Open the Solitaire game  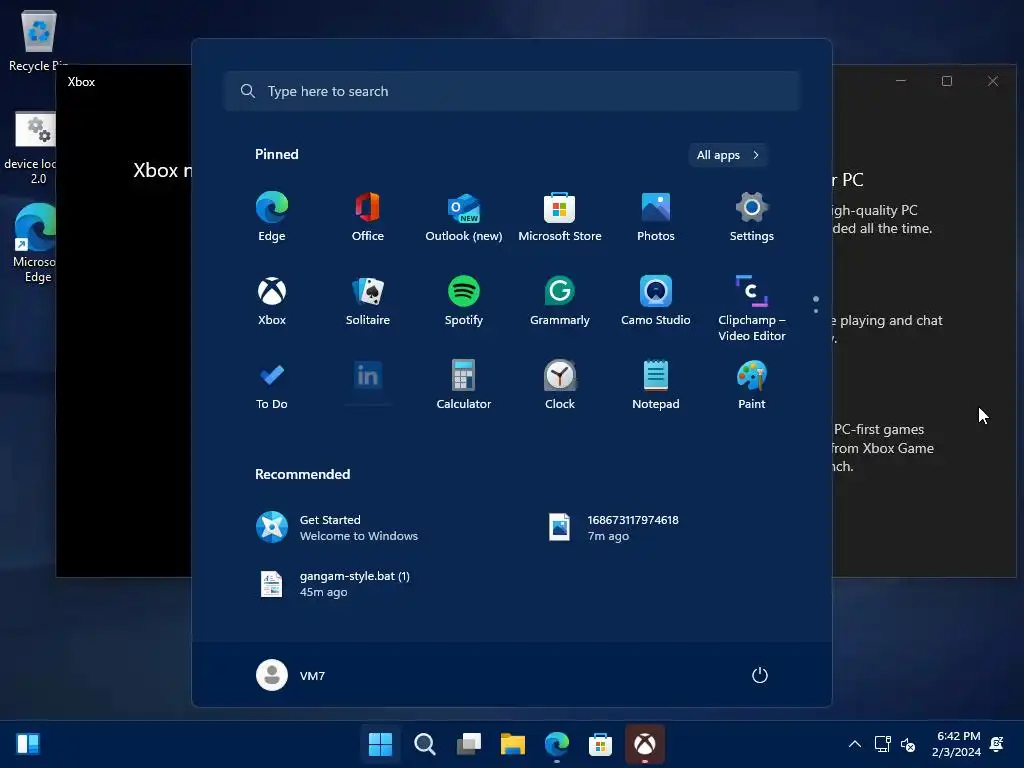tap(368, 300)
